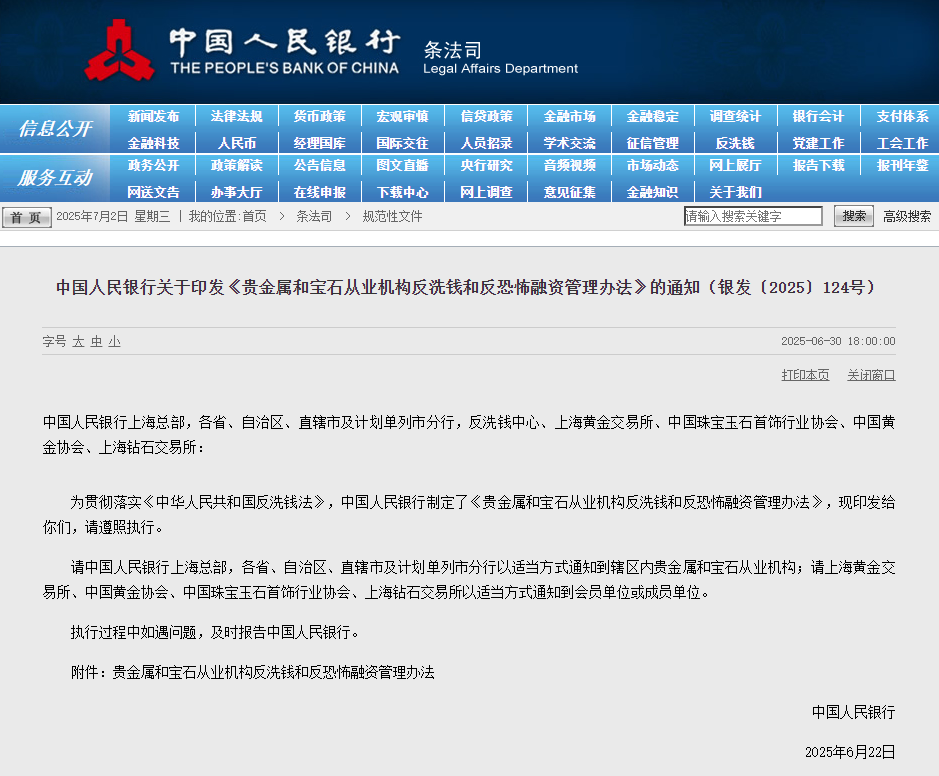Follow the 条法司 breadcrumb link
Image resolution: width=939 pixels, height=776 pixels.
(x=314, y=216)
